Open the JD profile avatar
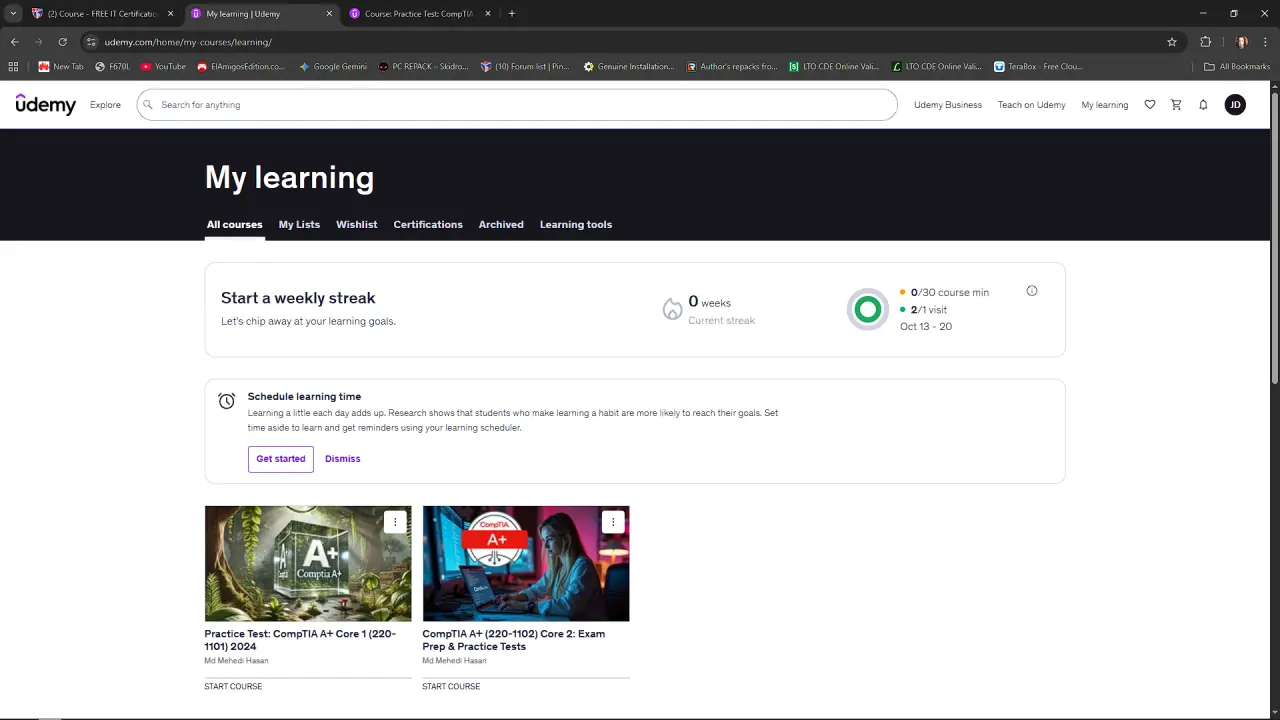The image size is (1280, 720). [1235, 105]
